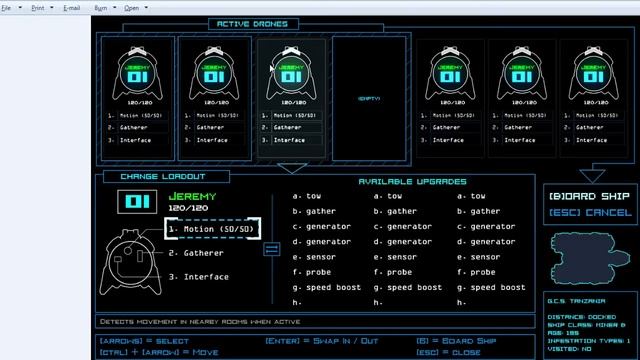Expand the dropdown arrow next to File

tap(20, 8)
